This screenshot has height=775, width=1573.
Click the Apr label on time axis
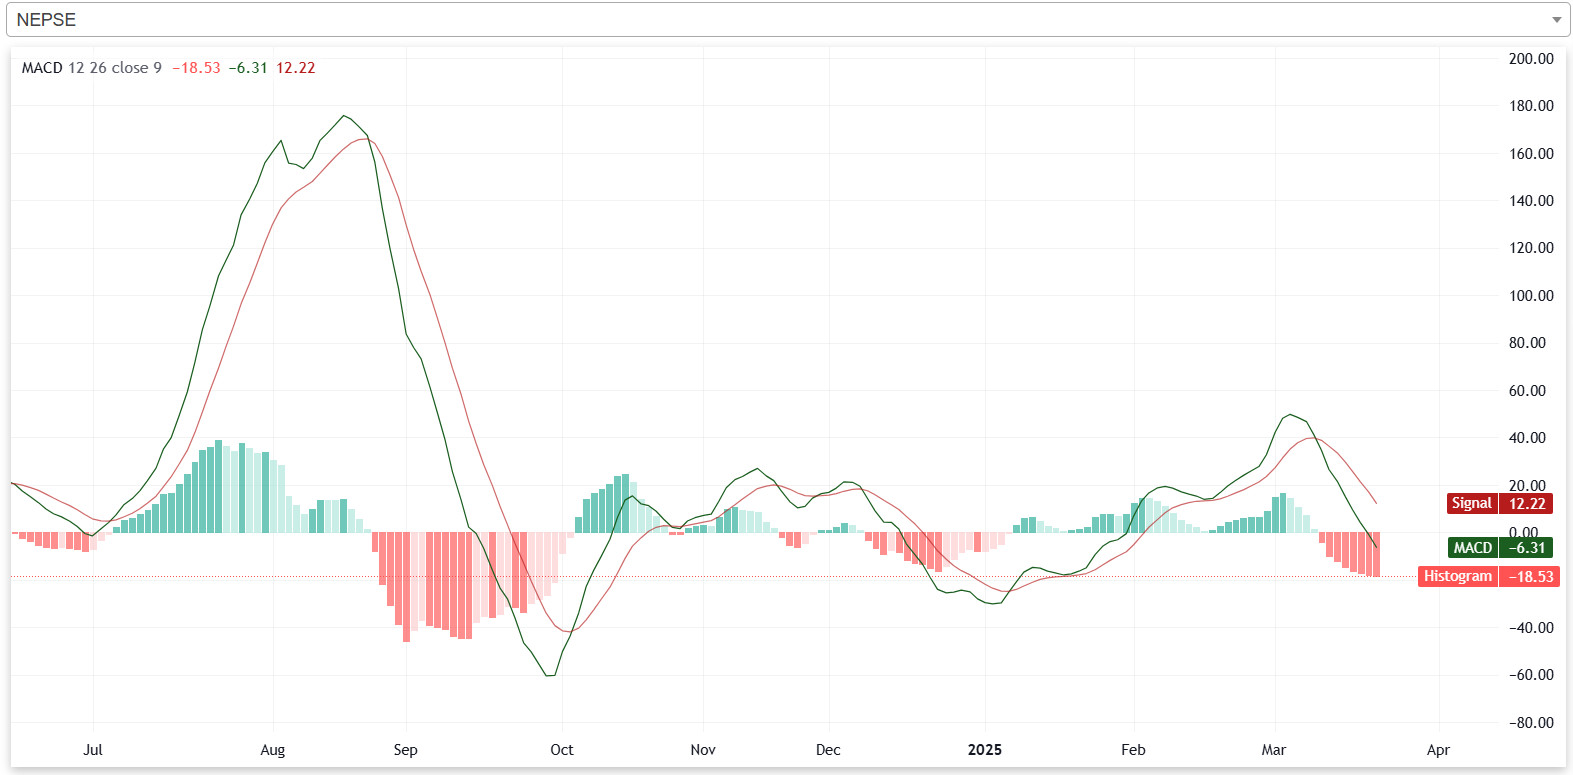click(1438, 750)
